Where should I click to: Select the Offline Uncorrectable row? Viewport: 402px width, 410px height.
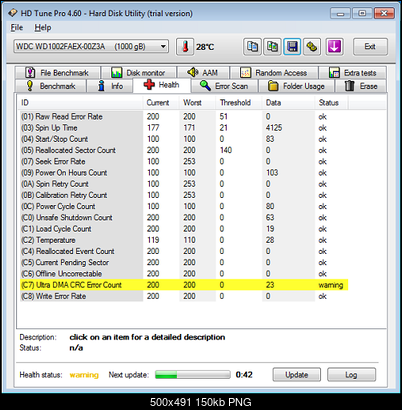pyautogui.click(x=184, y=274)
